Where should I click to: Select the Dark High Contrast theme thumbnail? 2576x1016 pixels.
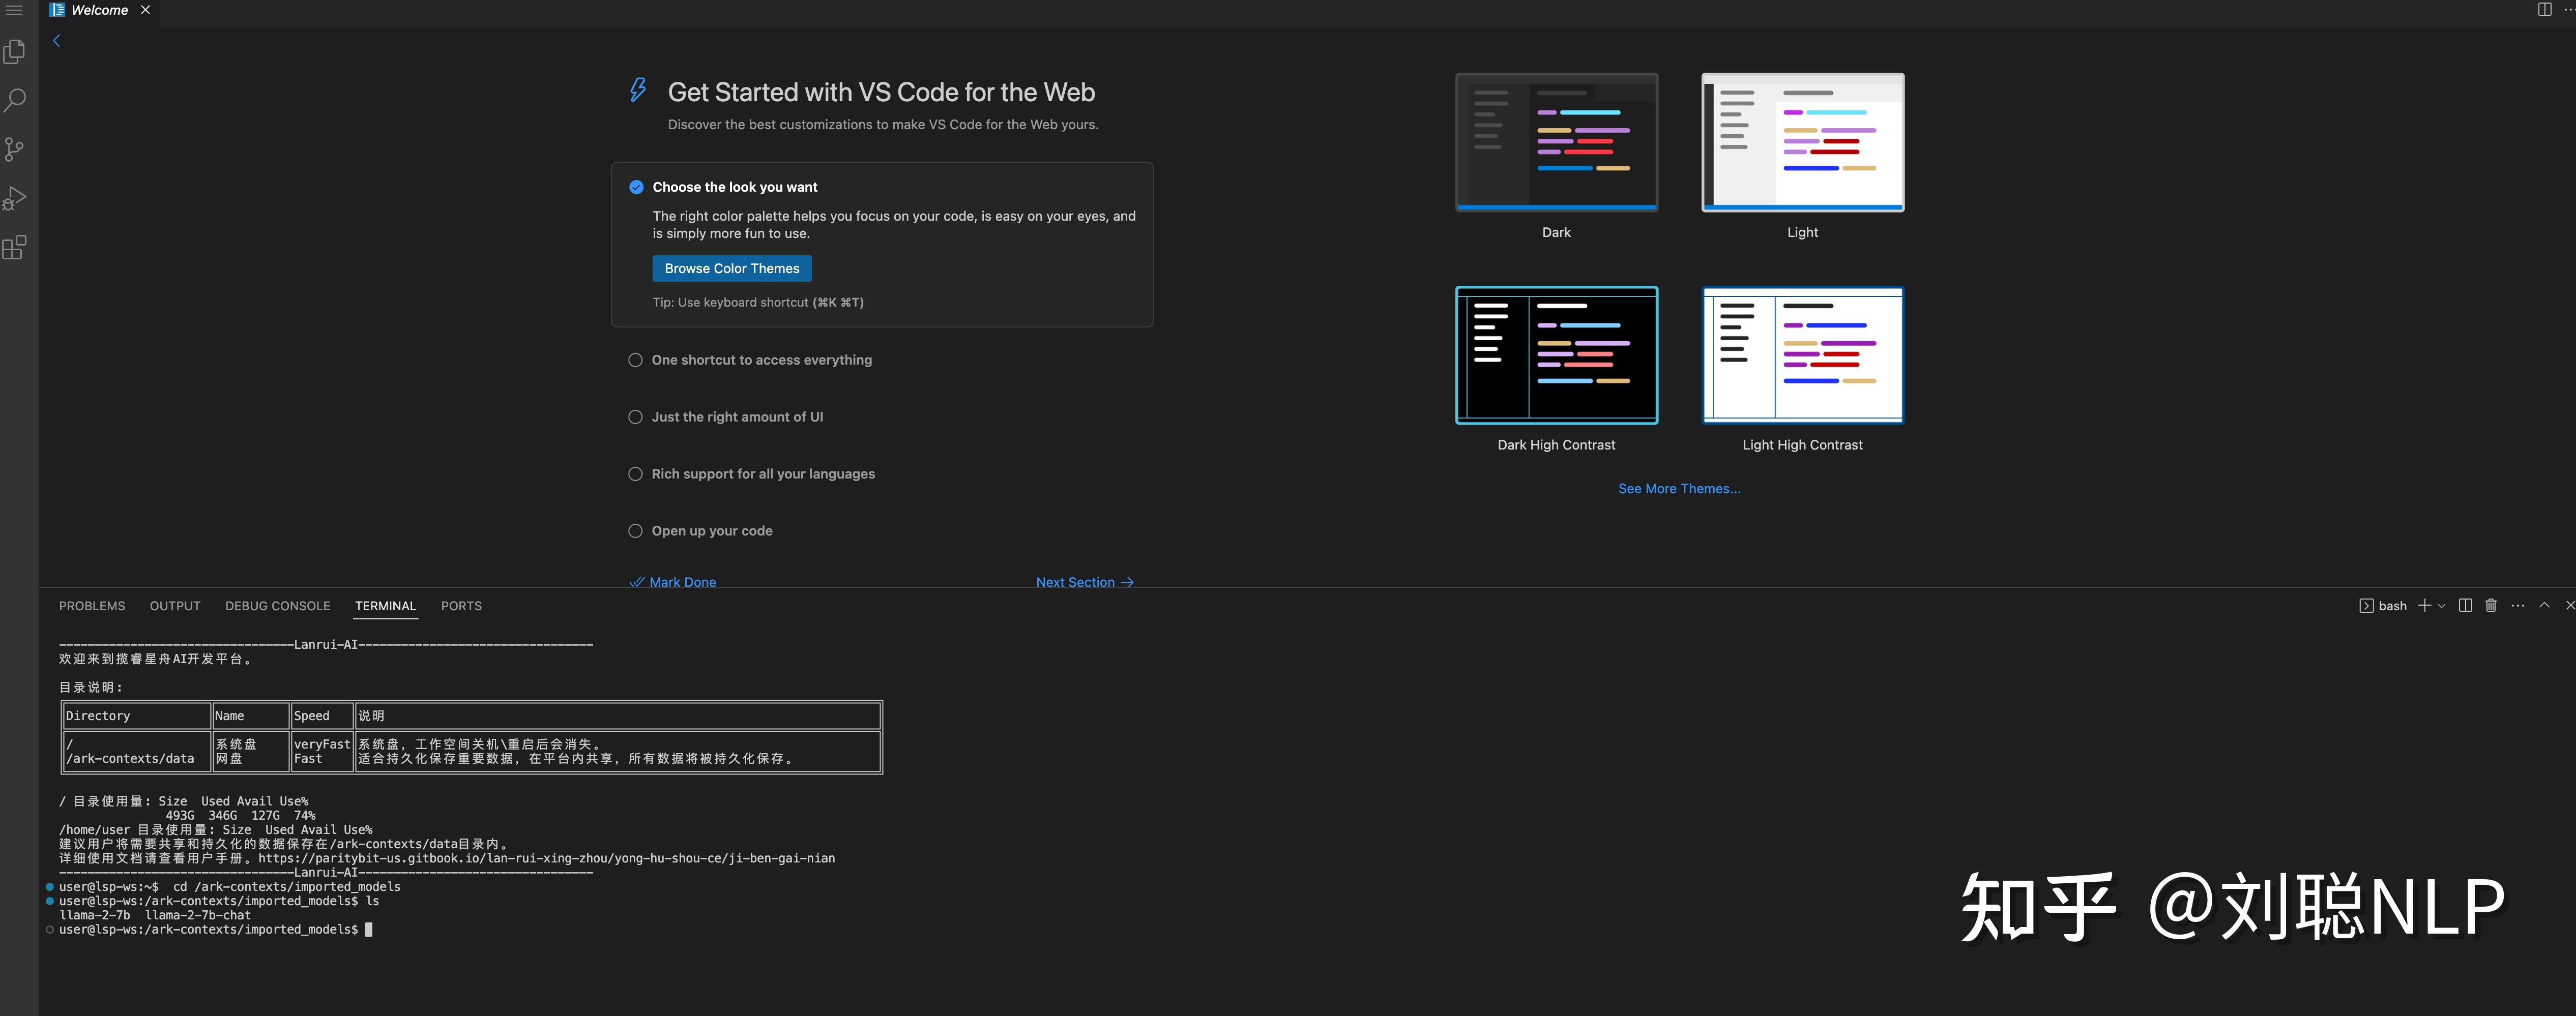coord(1556,355)
